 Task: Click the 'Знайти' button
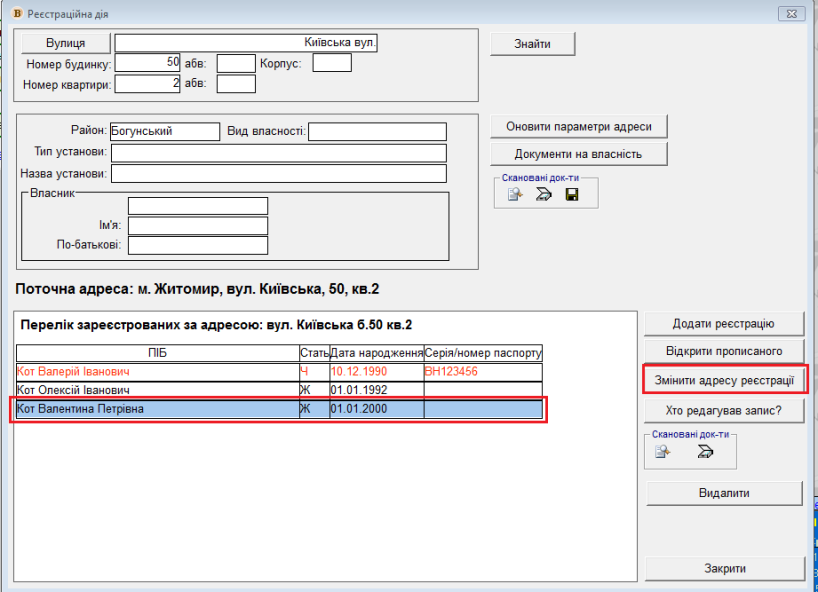[x=533, y=43]
